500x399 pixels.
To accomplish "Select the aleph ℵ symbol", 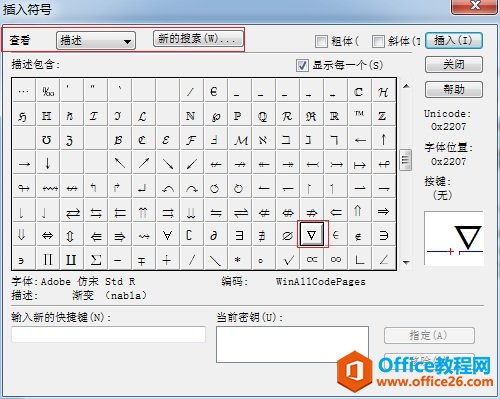I will pyautogui.click(x=263, y=139).
